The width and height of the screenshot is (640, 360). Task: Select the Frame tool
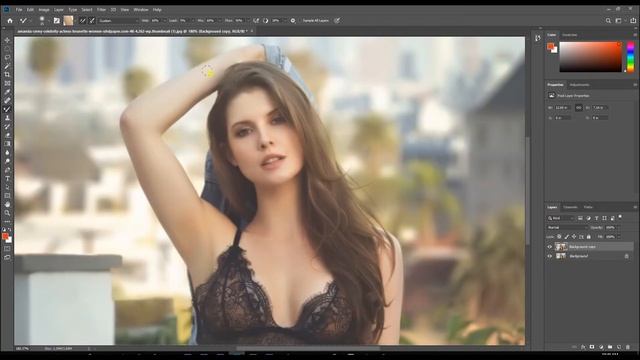coord(7,83)
